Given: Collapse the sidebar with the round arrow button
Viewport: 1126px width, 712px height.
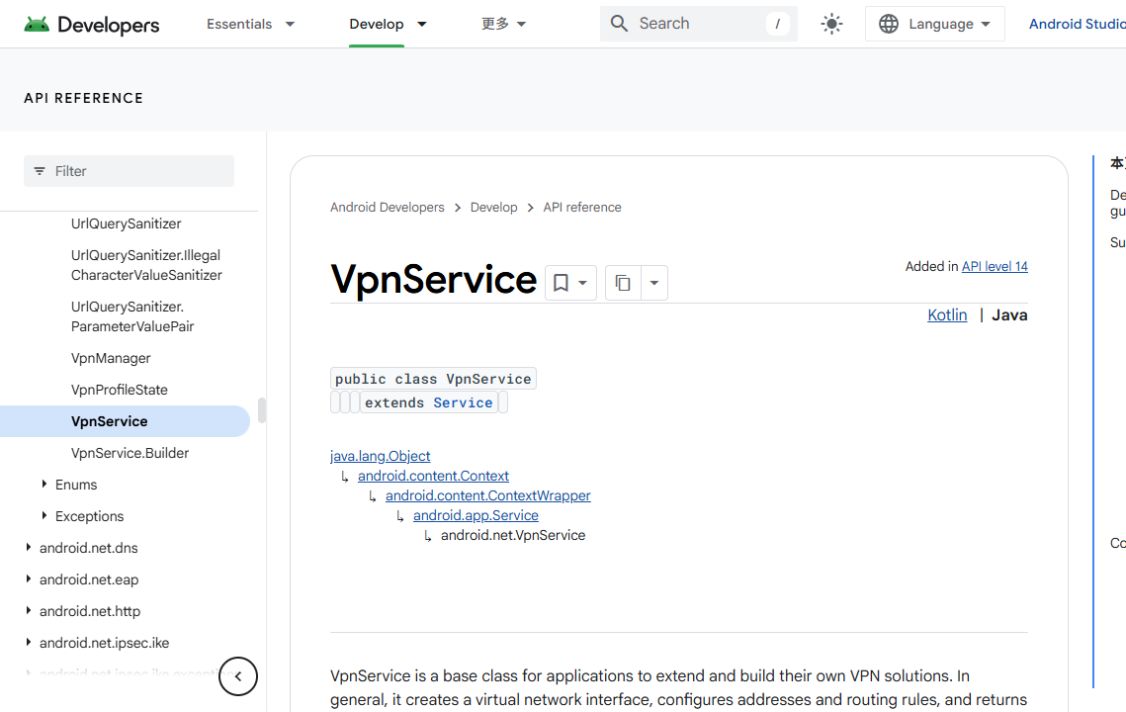Looking at the screenshot, I should pos(238,676).
